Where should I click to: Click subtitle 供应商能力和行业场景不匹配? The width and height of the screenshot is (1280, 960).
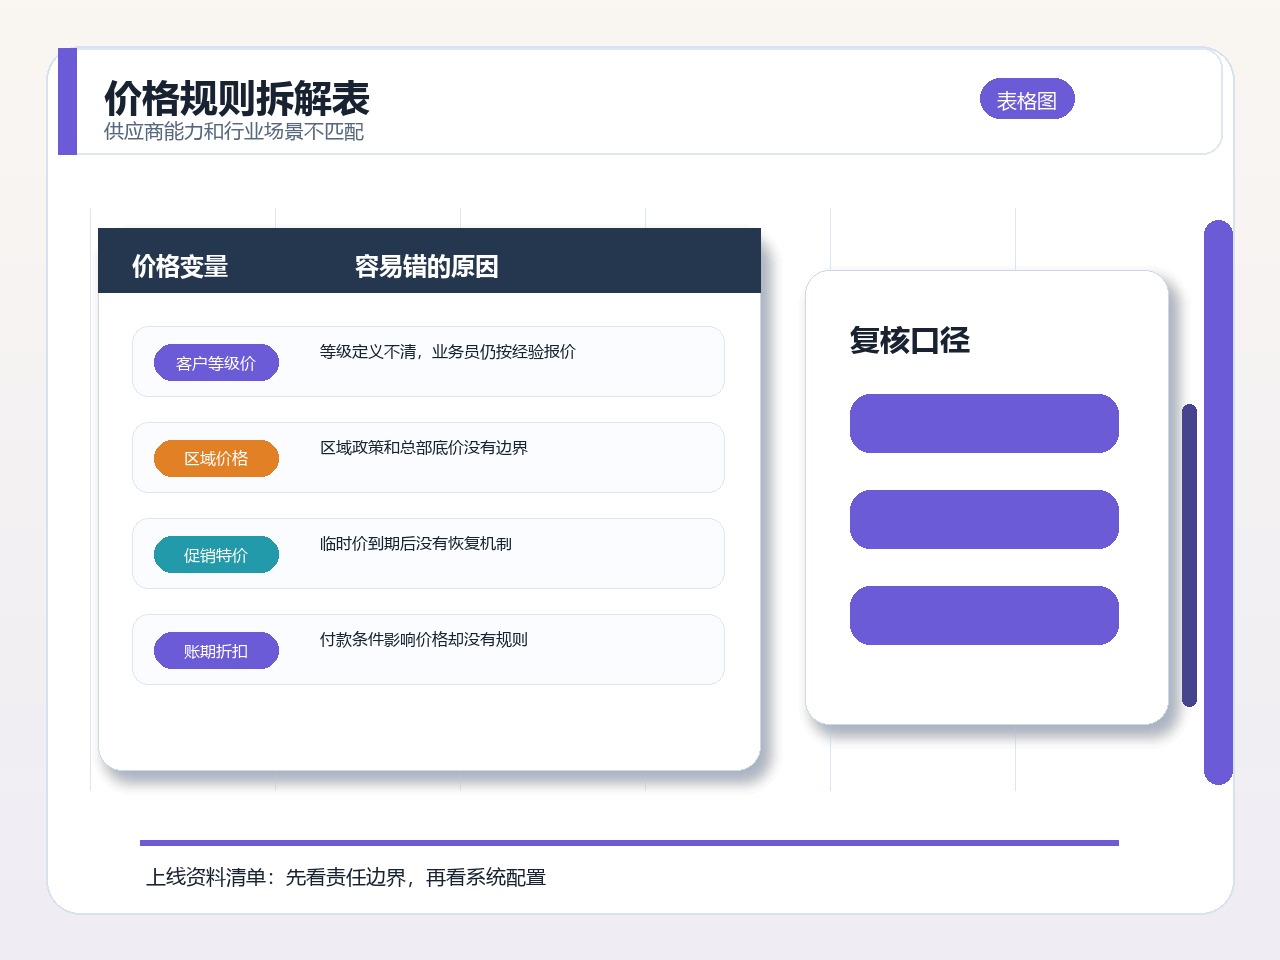pos(234,132)
